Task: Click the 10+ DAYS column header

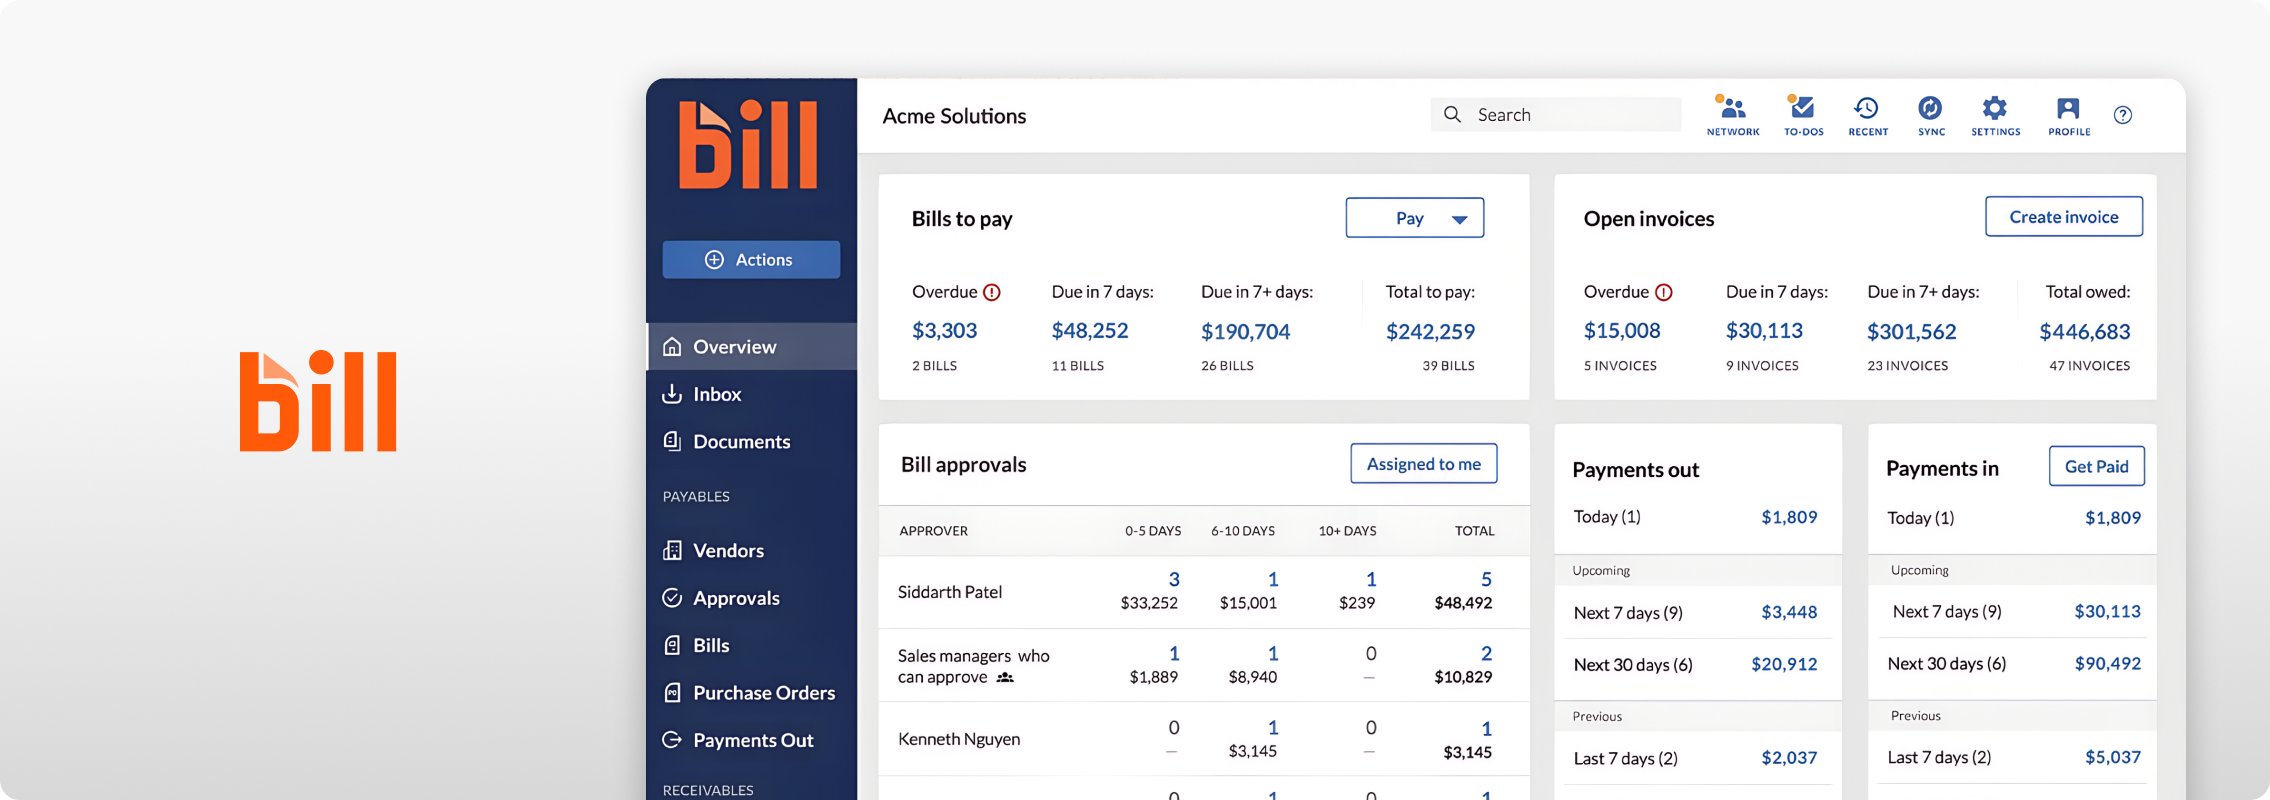Action: point(1347,531)
